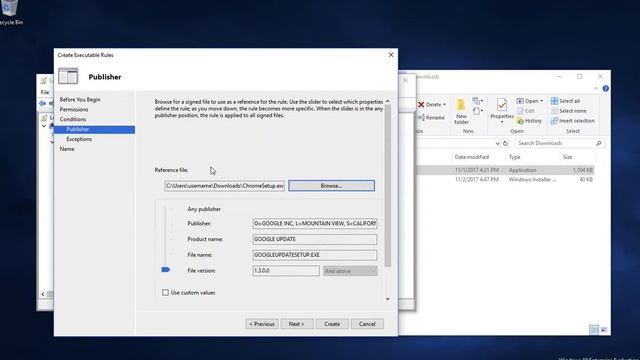Expand Open dropdown arrow in Explorer ribbon
This screenshot has width=640, height=360.
click(x=542, y=101)
